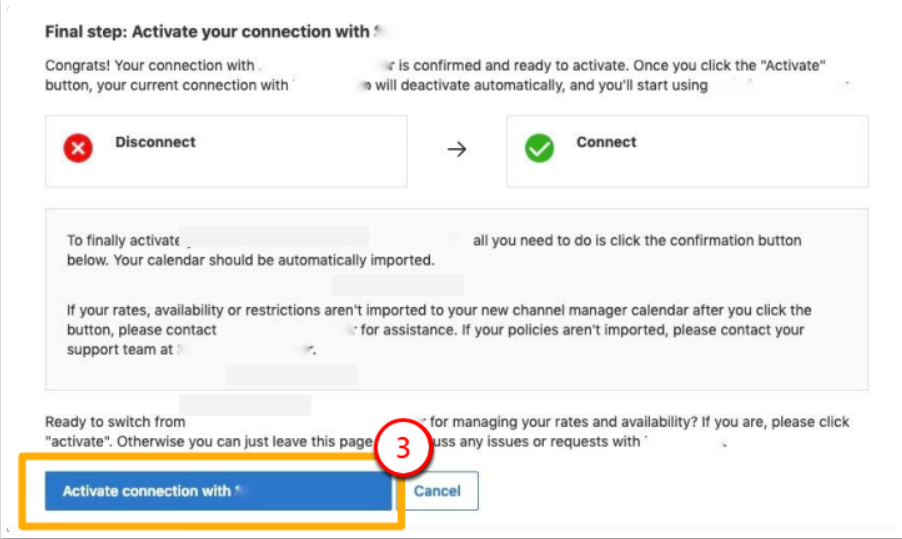Click the 'To finally activate' instruction text
The image size is (902, 539).
[122, 241]
